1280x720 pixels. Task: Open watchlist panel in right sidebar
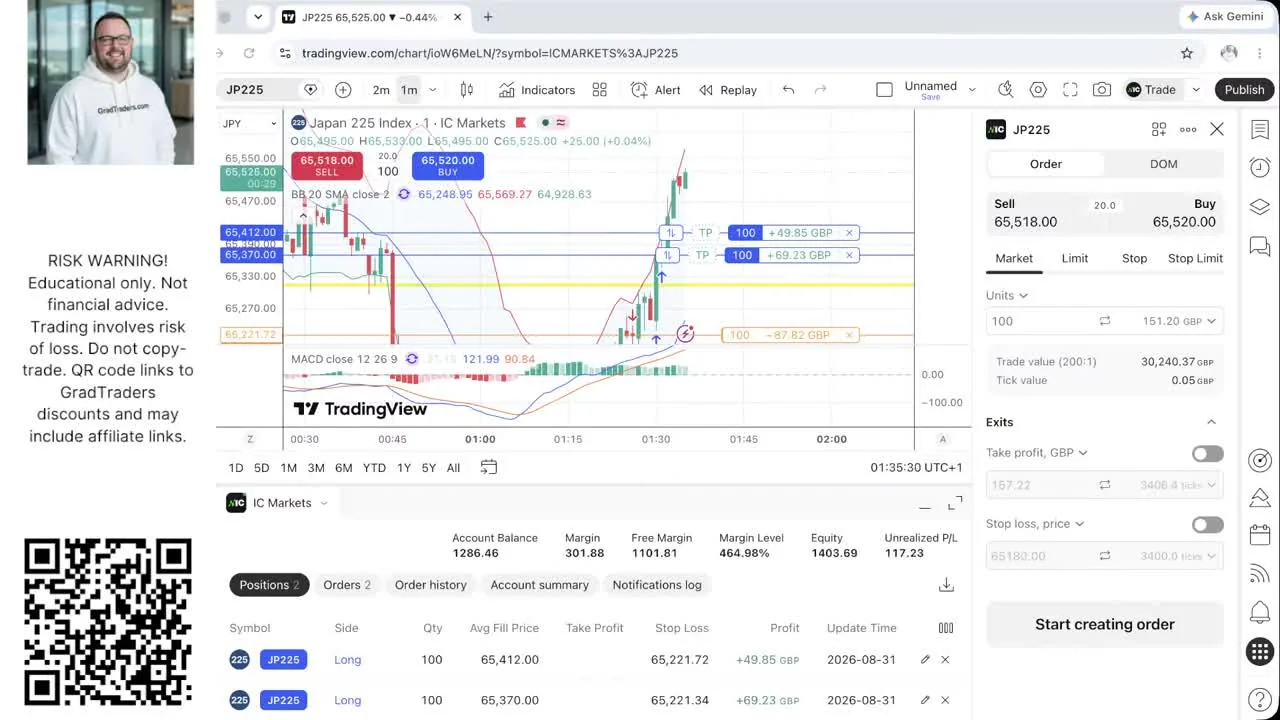coord(1260,129)
